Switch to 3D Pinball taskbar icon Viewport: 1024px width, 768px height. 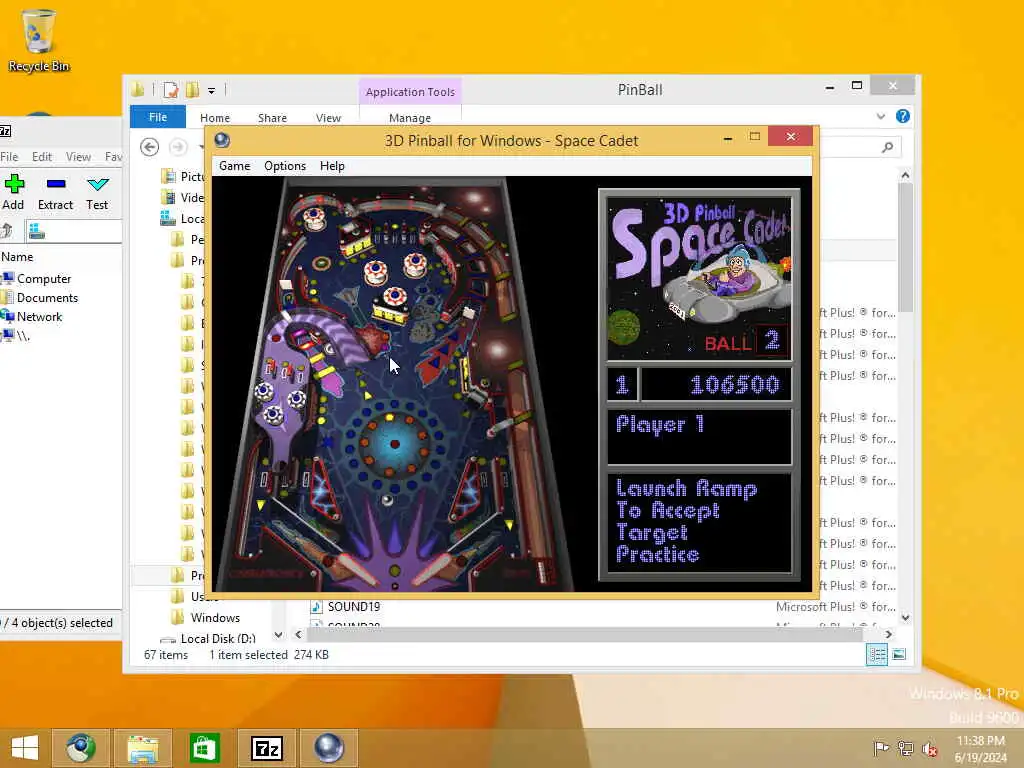pos(328,748)
